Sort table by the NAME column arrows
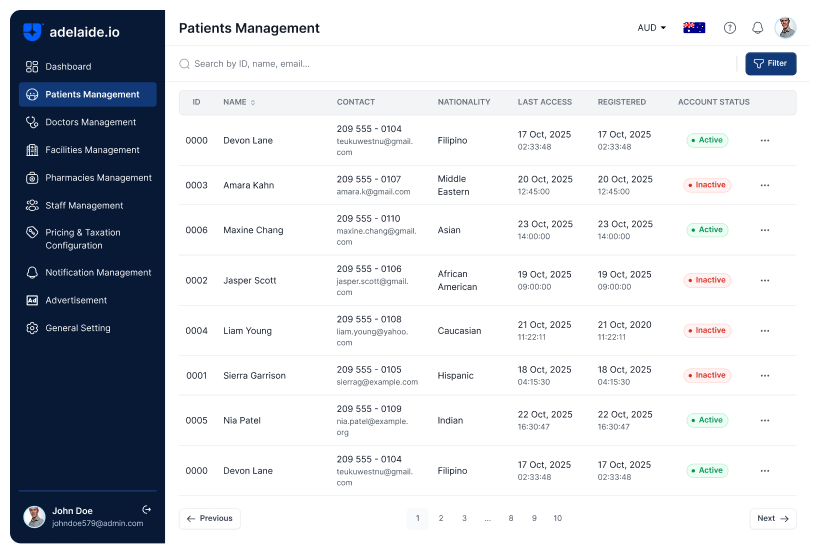Image resolution: width=820 pixels, height=554 pixels. (x=253, y=102)
